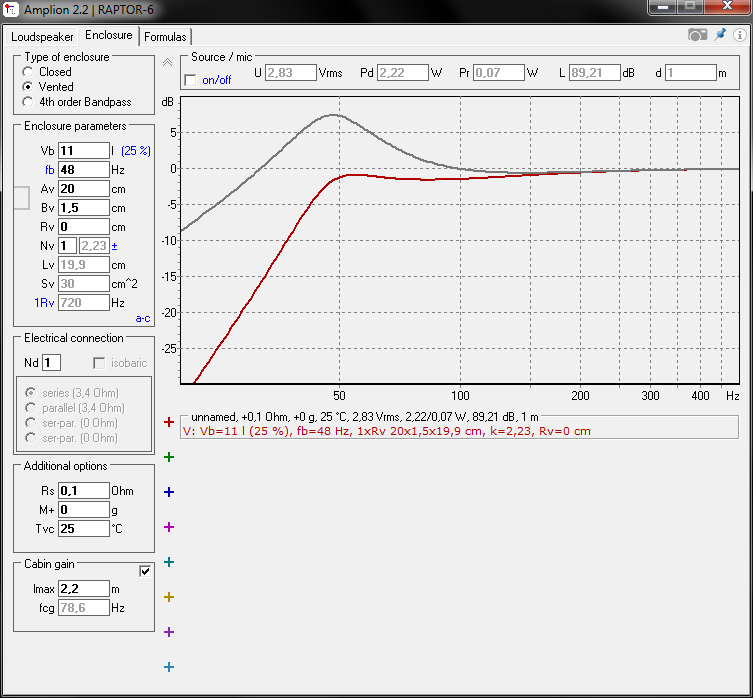753x698 pixels.
Task: Click the blue ± link beside Nv
Action: 114,246
